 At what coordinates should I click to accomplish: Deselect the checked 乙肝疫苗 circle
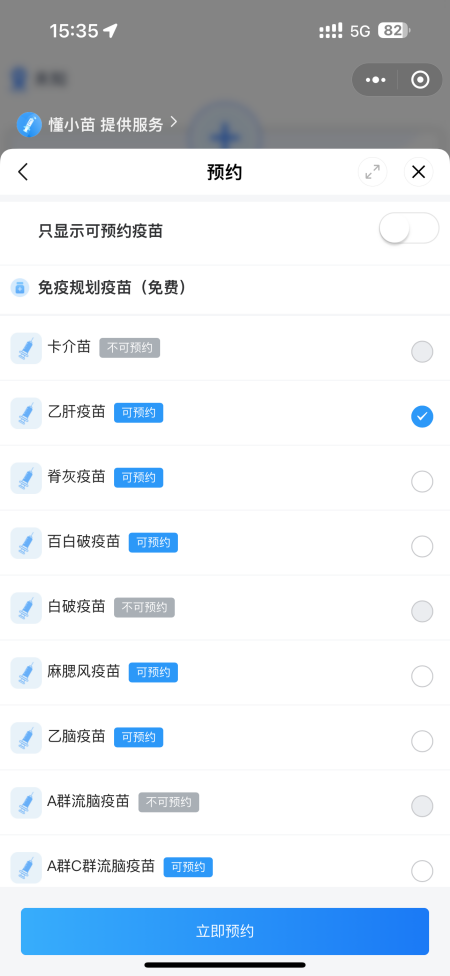pyautogui.click(x=422, y=416)
